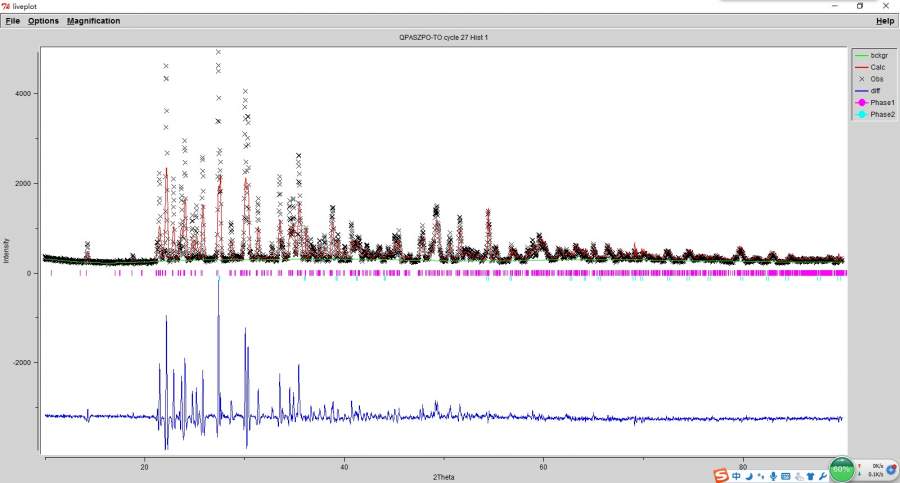Open the shirt skin icon
The height and width of the screenshot is (483, 900).
(810, 476)
